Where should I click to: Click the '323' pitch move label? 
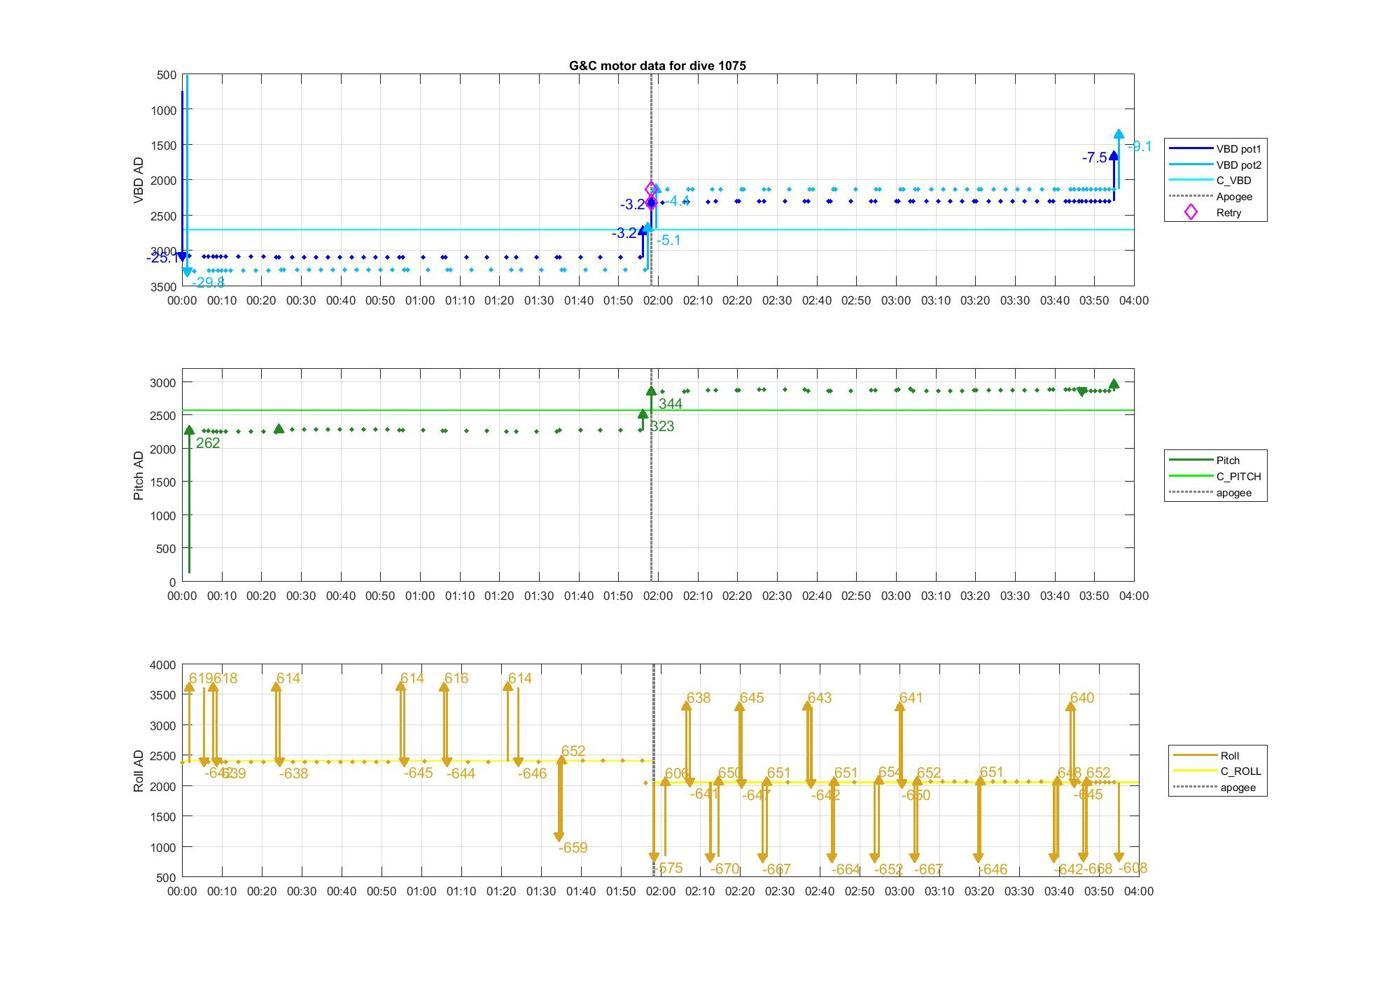point(662,427)
